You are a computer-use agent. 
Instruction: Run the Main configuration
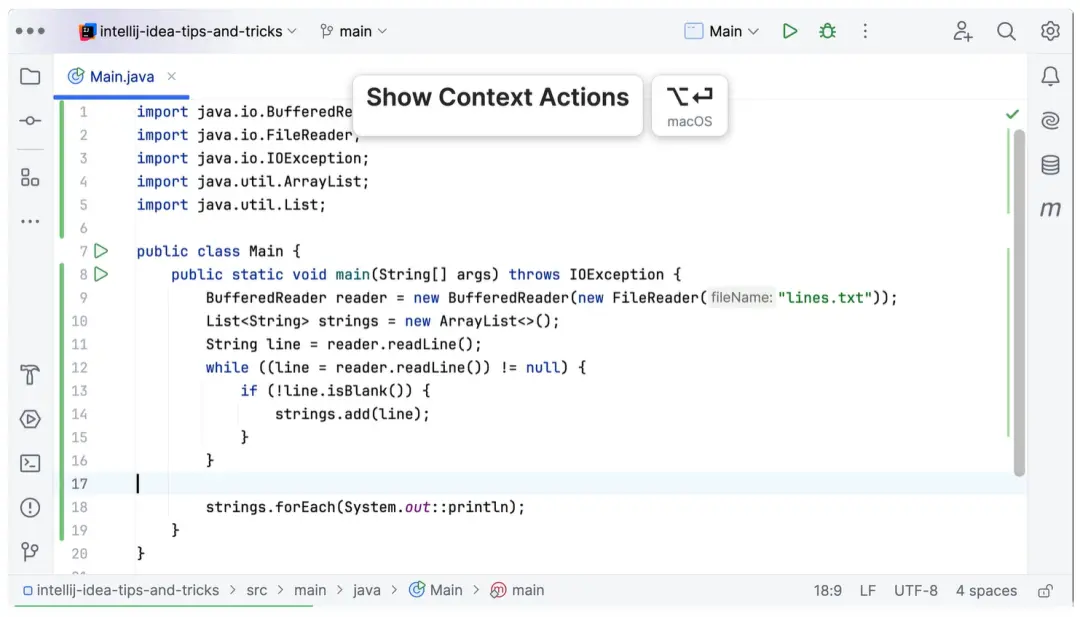coord(789,31)
